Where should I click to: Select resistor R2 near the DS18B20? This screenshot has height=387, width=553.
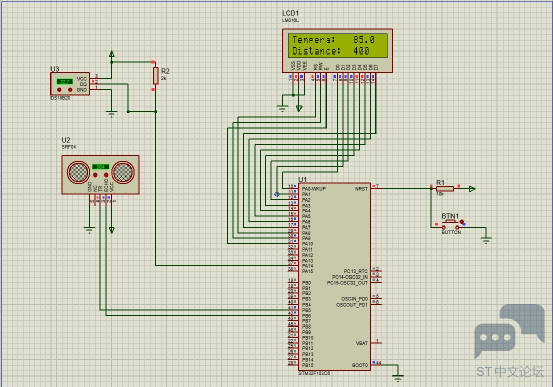pyautogui.click(x=156, y=75)
